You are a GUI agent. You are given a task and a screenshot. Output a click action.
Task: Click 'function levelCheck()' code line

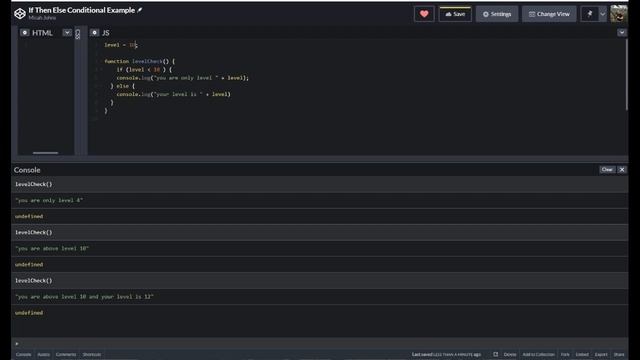140,61
